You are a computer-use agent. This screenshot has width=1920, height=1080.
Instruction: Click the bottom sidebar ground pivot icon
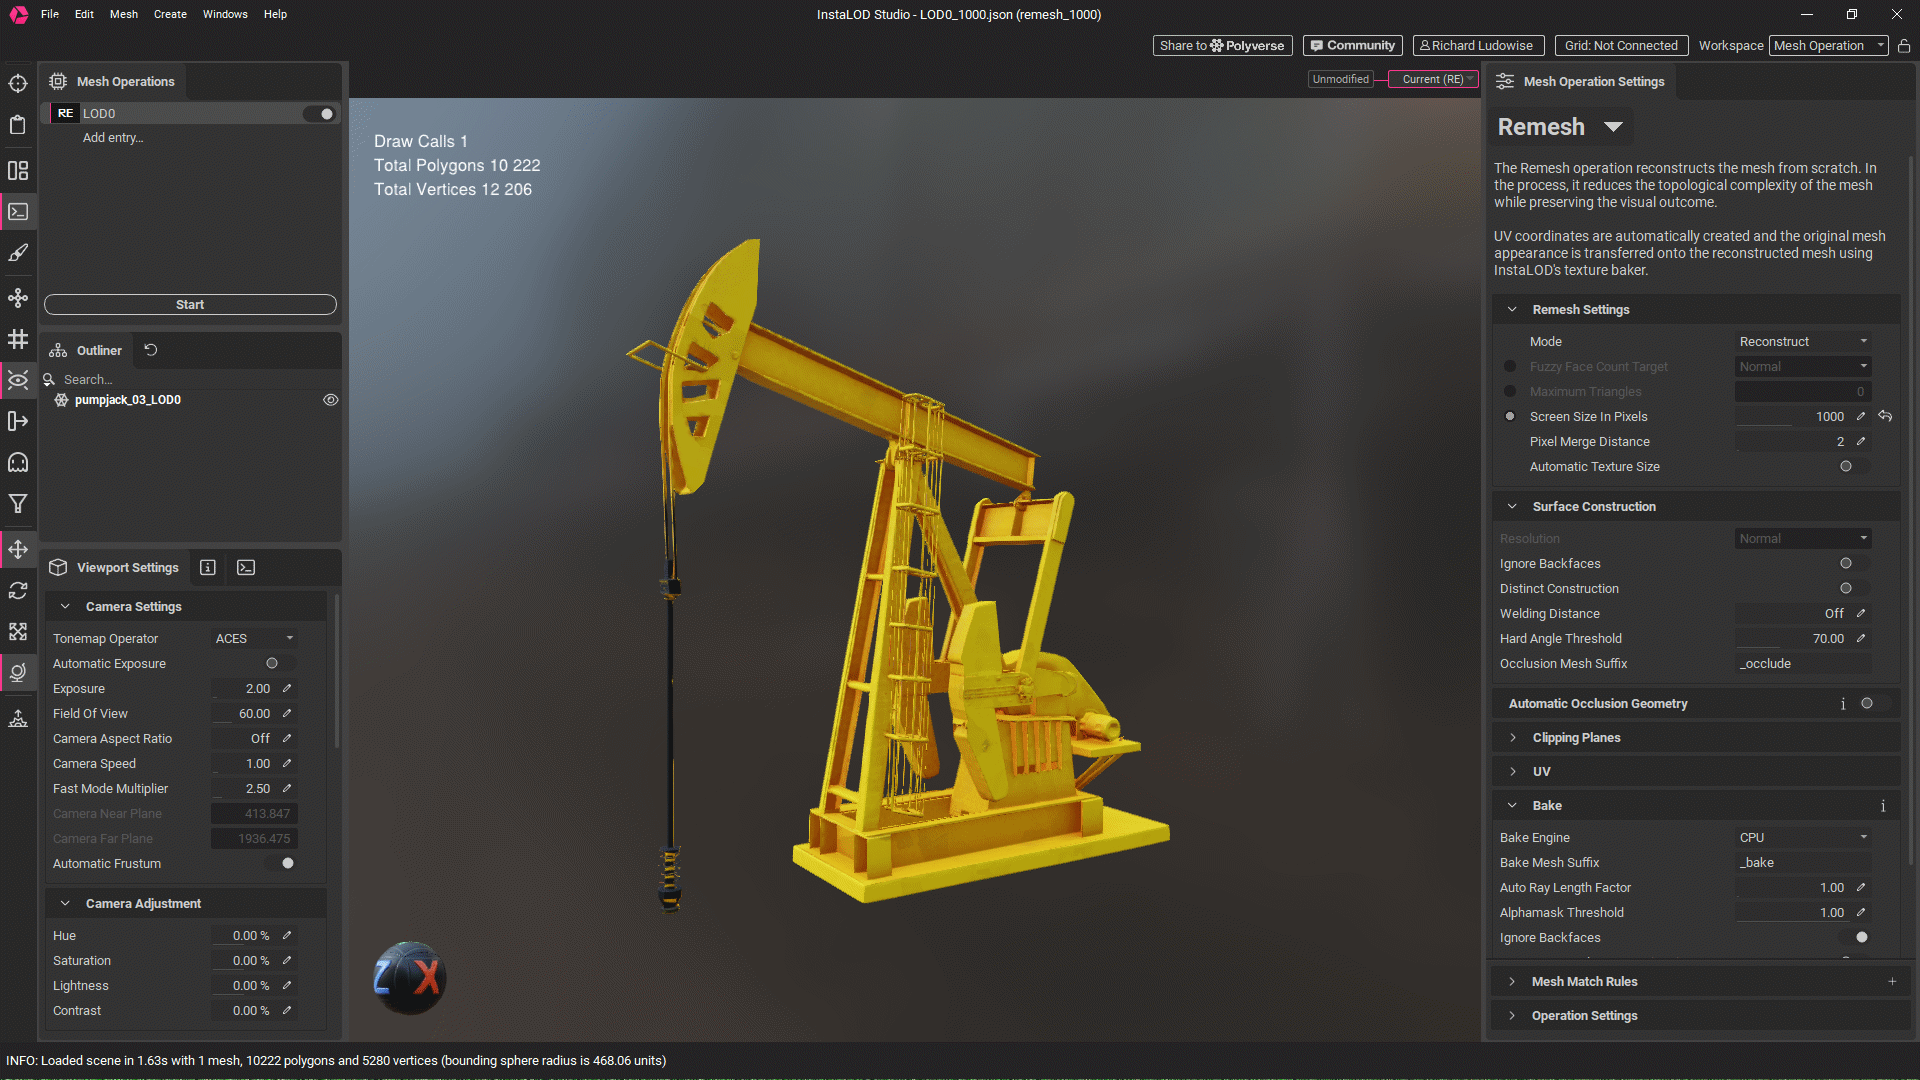coord(18,718)
